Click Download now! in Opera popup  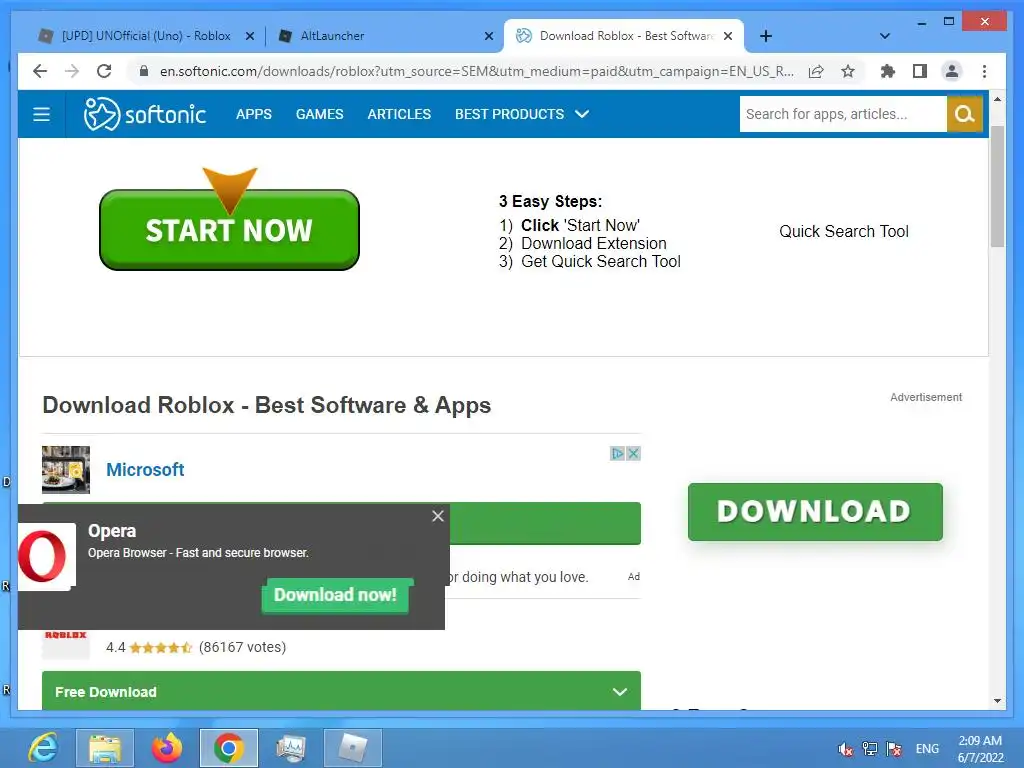pyautogui.click(x=335, y=595)
